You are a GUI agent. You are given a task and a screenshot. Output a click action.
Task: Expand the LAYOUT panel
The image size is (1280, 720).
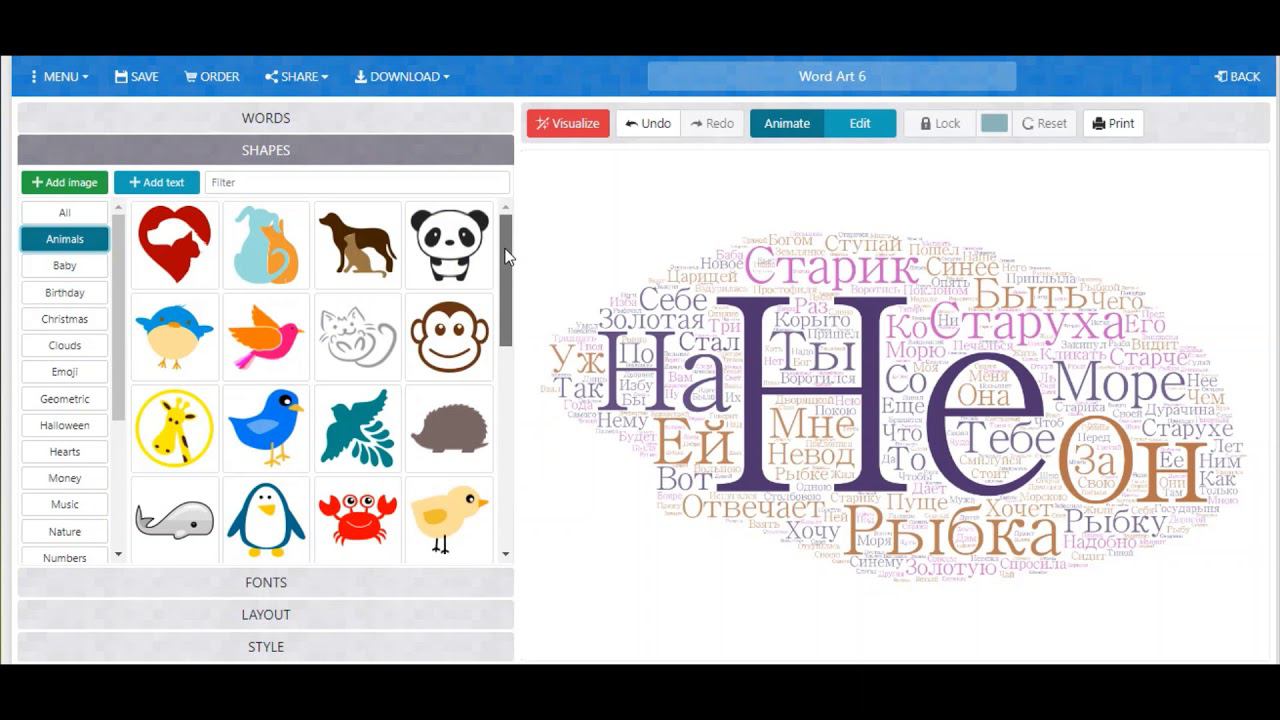pos(266,614)
